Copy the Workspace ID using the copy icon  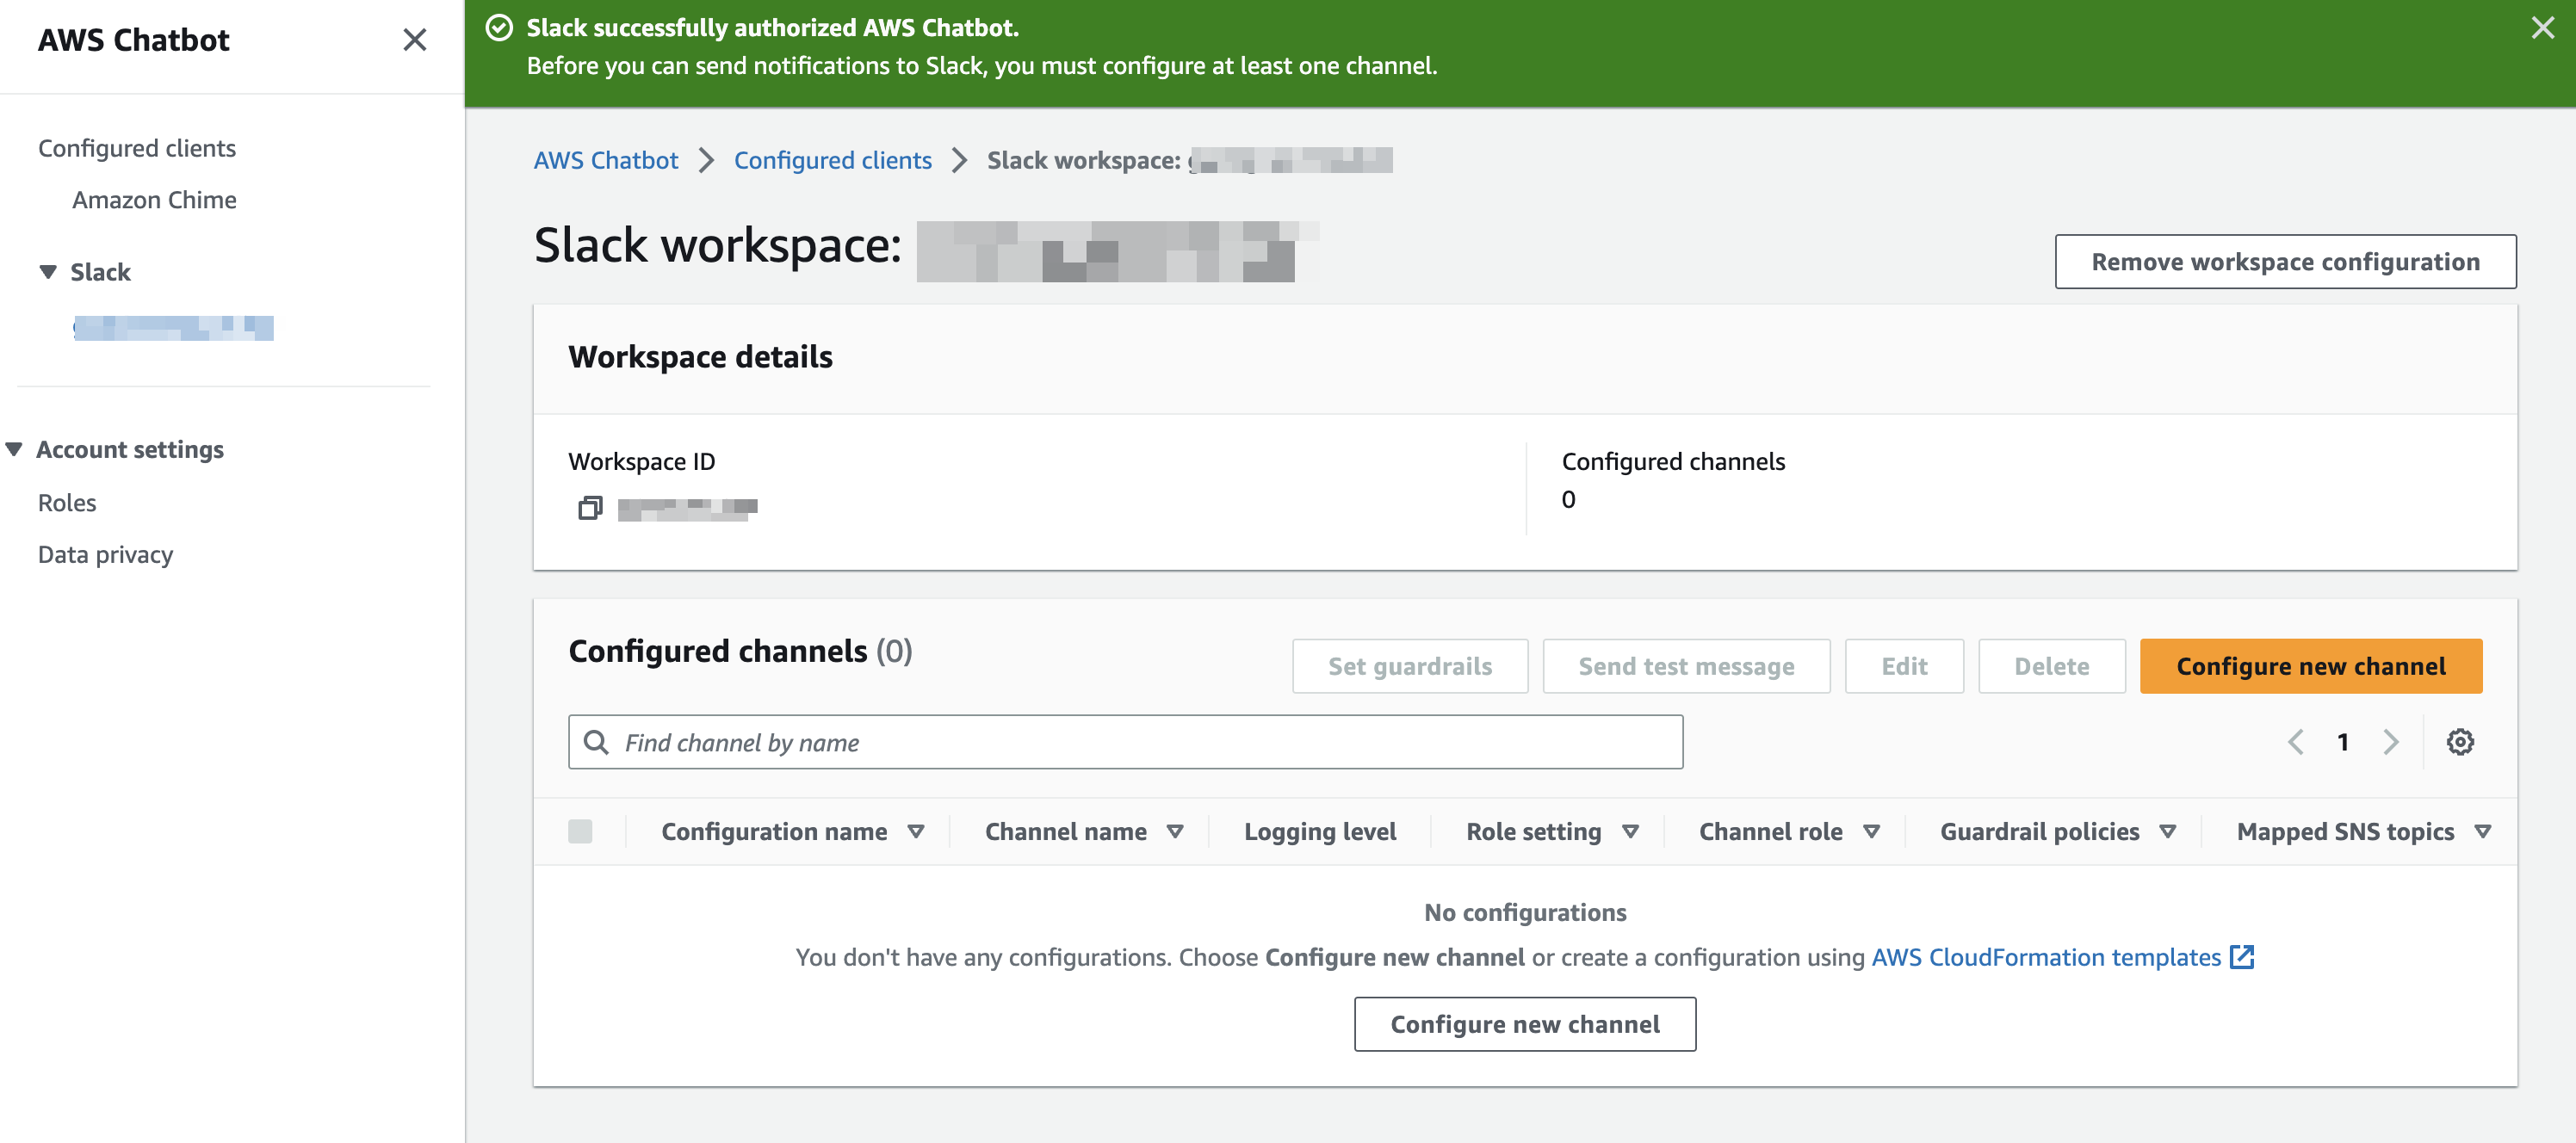[590, 507]
